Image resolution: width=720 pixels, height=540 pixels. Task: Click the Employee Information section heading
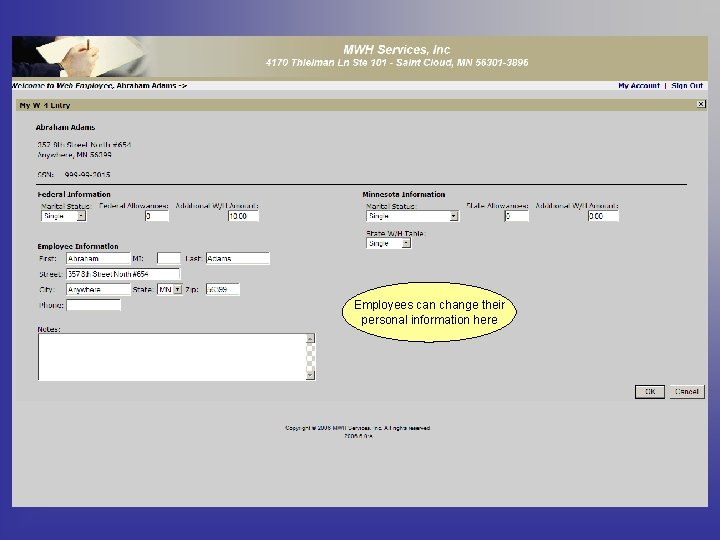pos(78,246)
